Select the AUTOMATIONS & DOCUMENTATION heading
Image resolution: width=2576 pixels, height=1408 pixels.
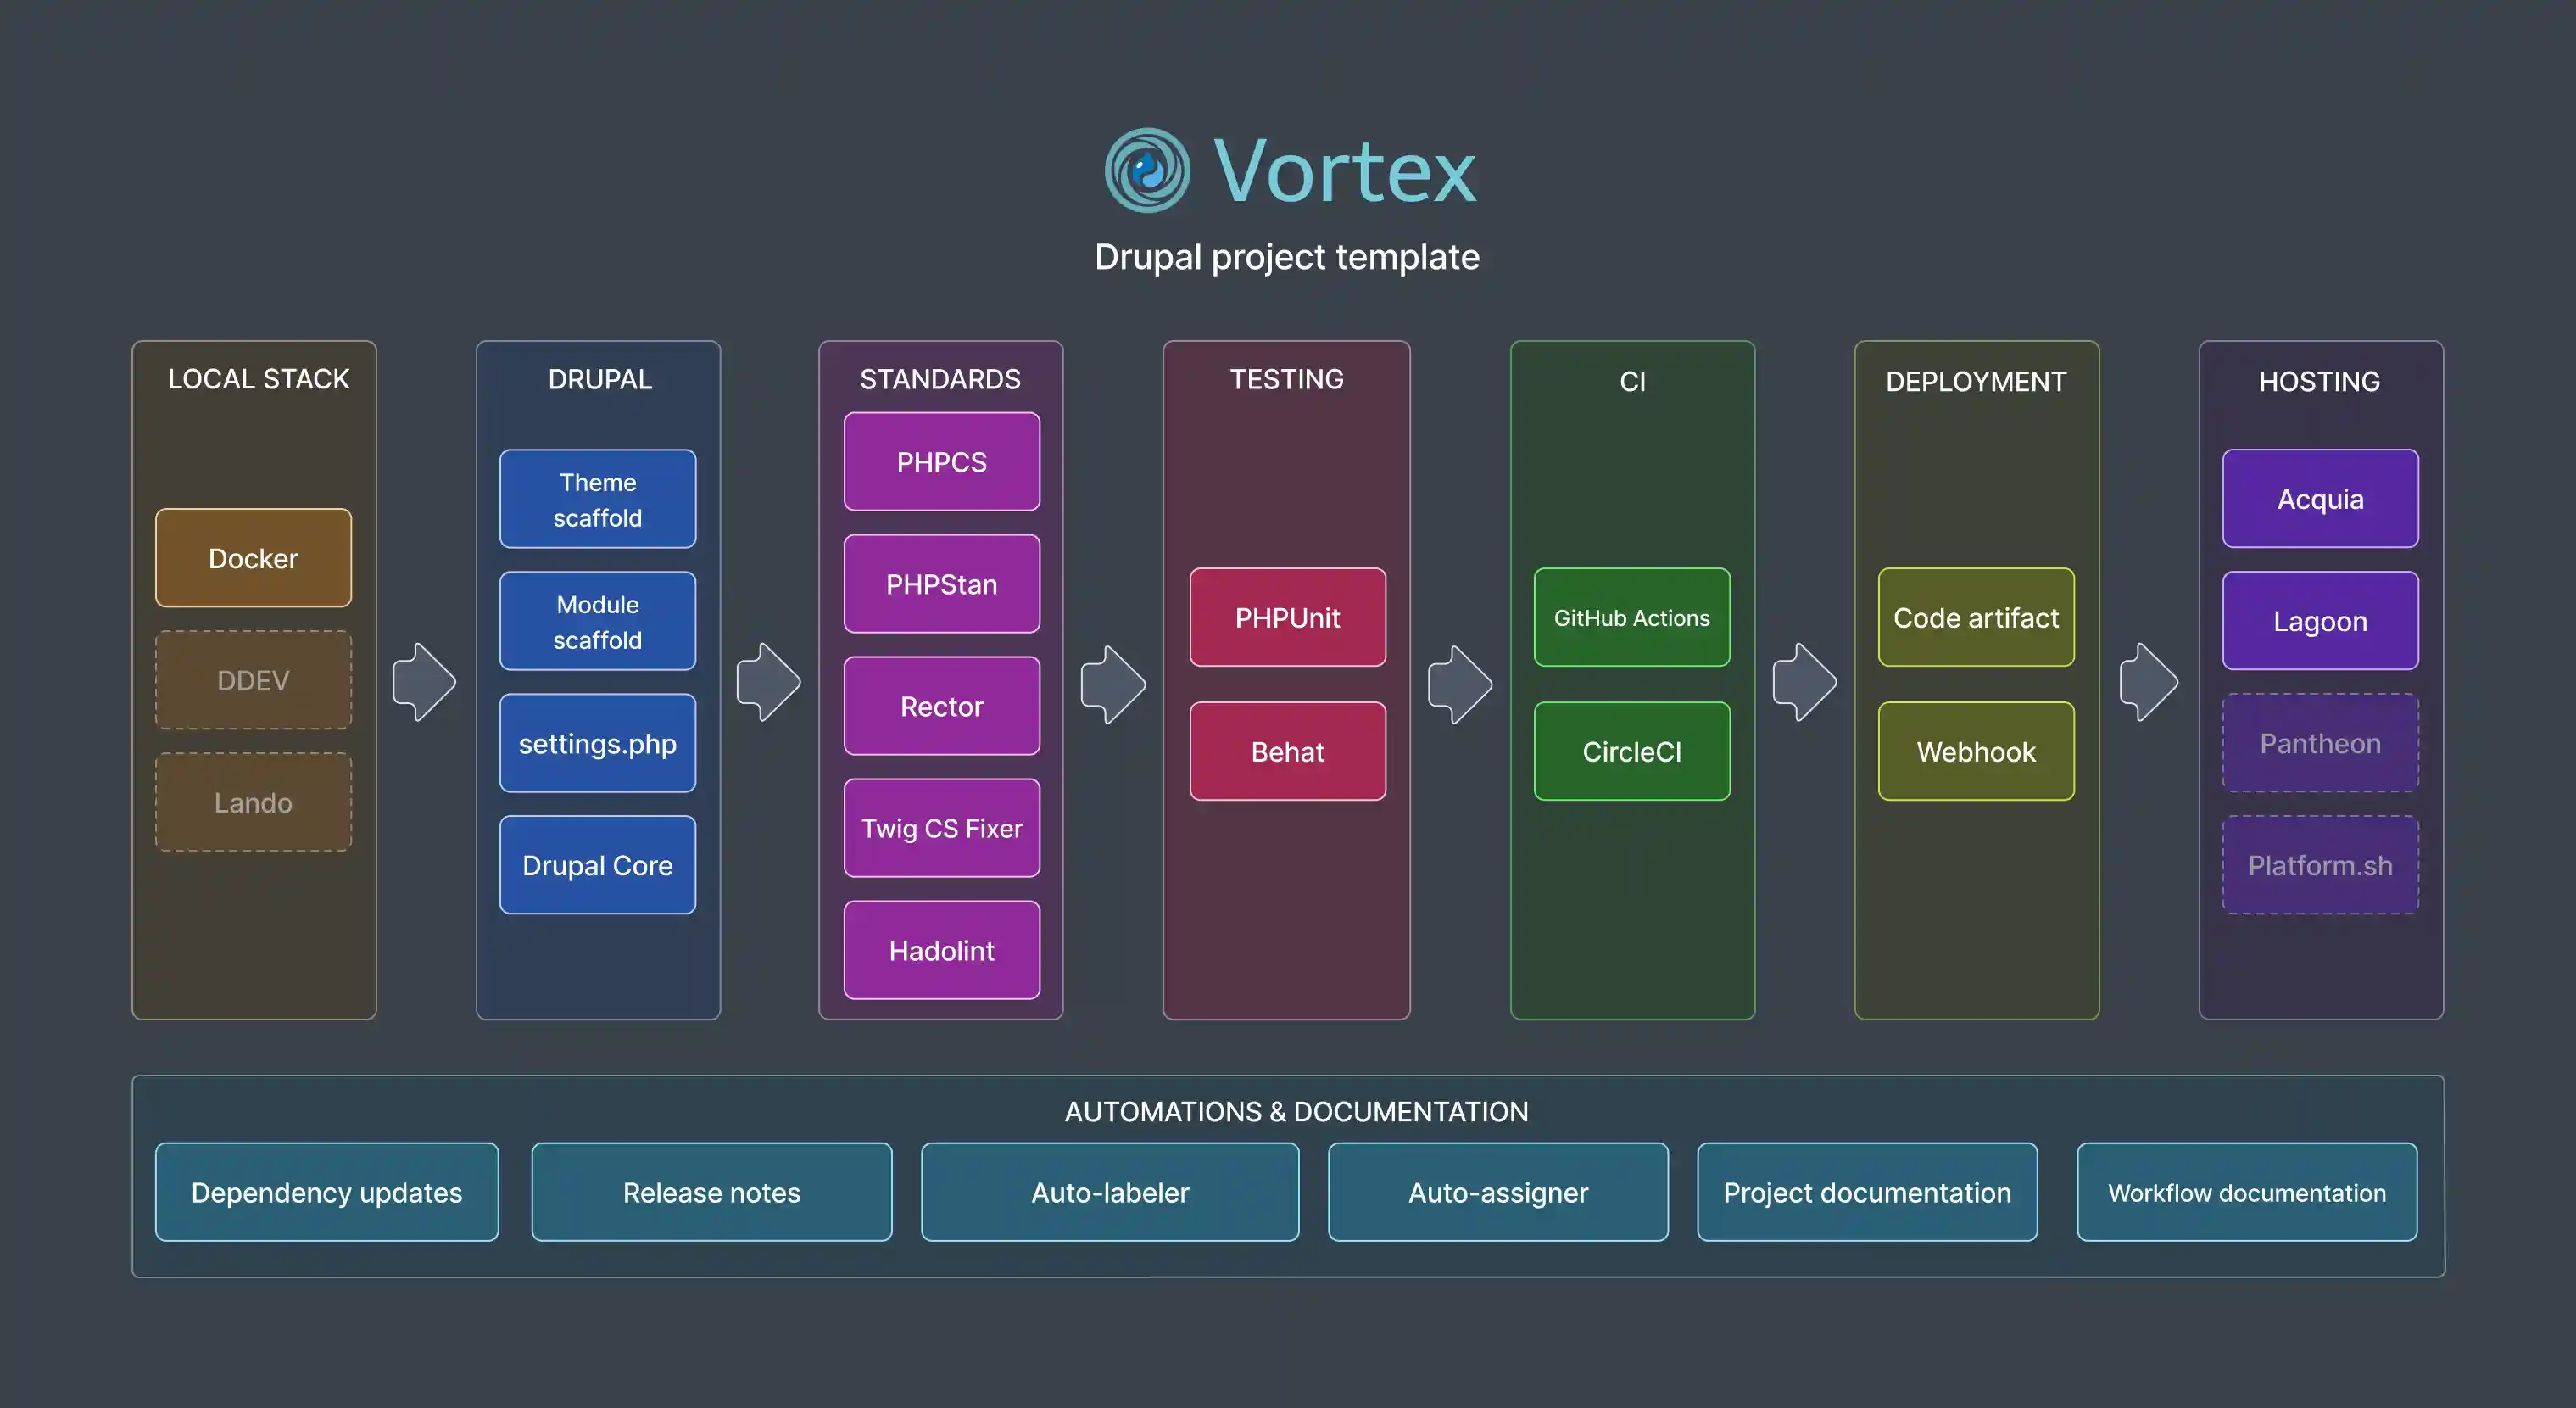tap(1296, 1111)
